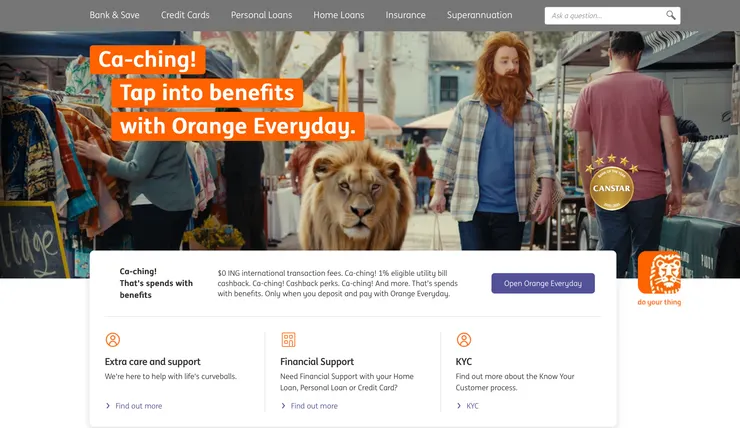The width and height of the screenshot is (740, 428).
Task: Follow the KYC link
Action: [472, 406]
